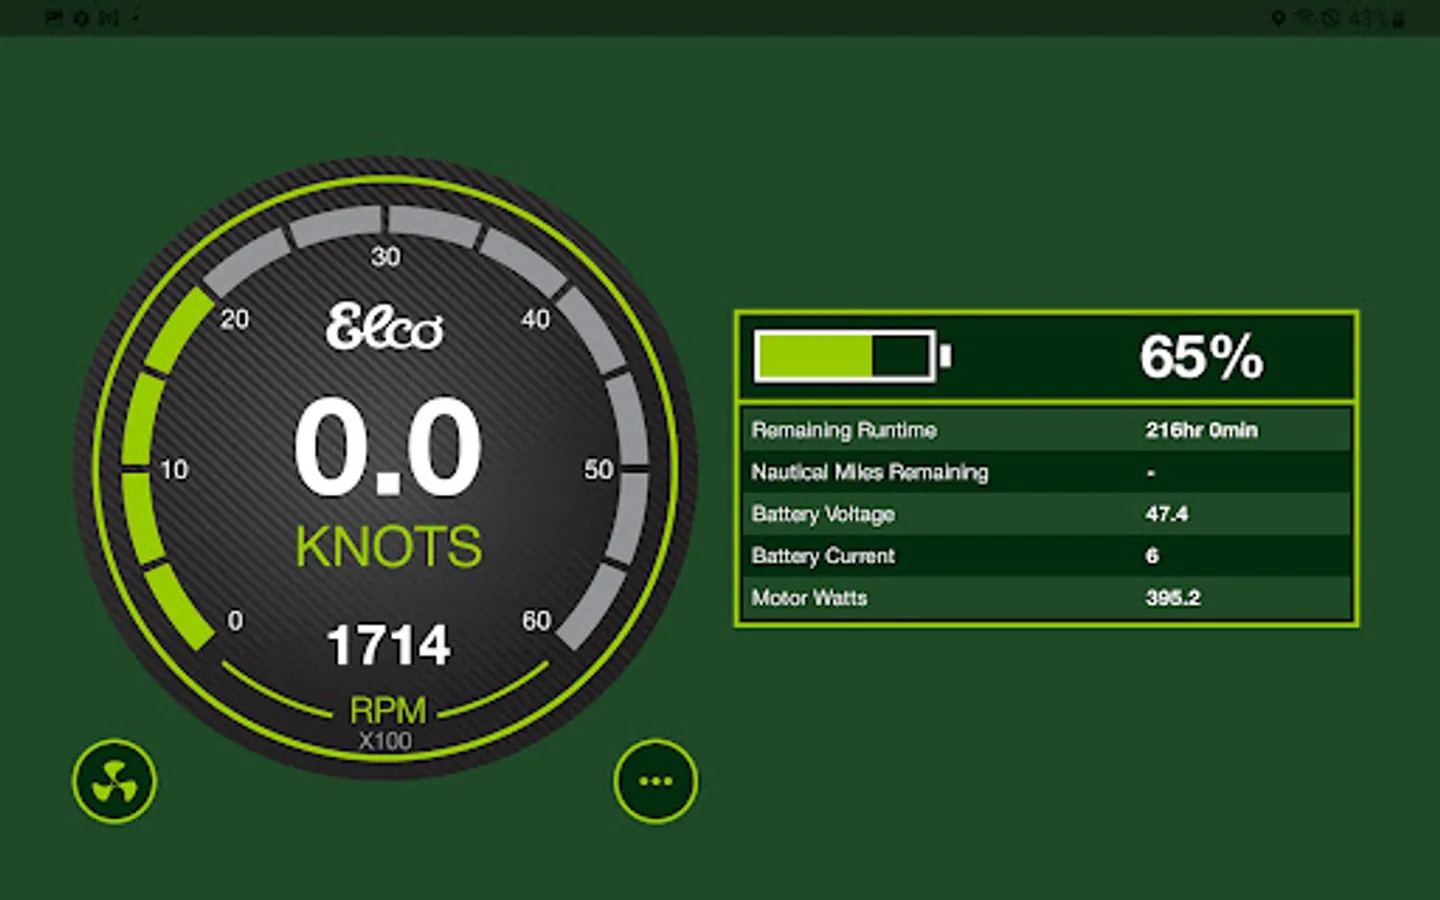Viewport: 1440px width, 900px height.
Task: Tap the 0.0 speed readout
Action: 388,446
